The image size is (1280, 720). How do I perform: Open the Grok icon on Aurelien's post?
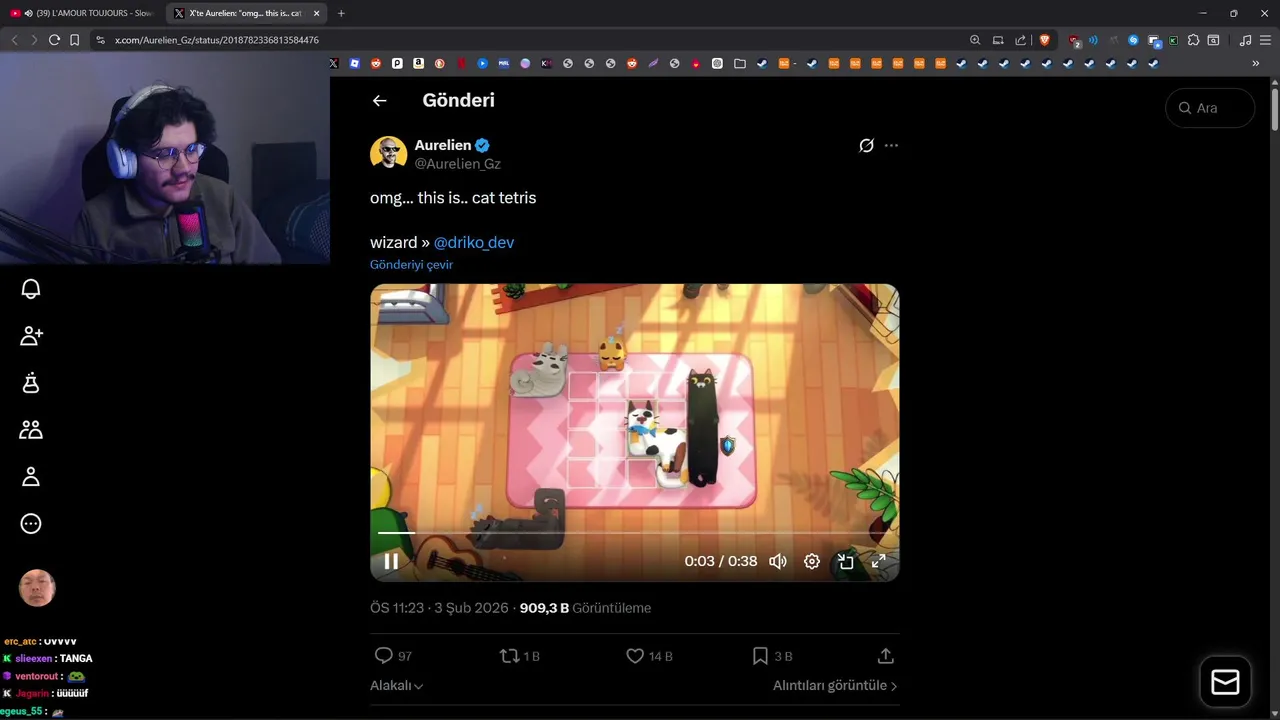(x=866, y=145)
